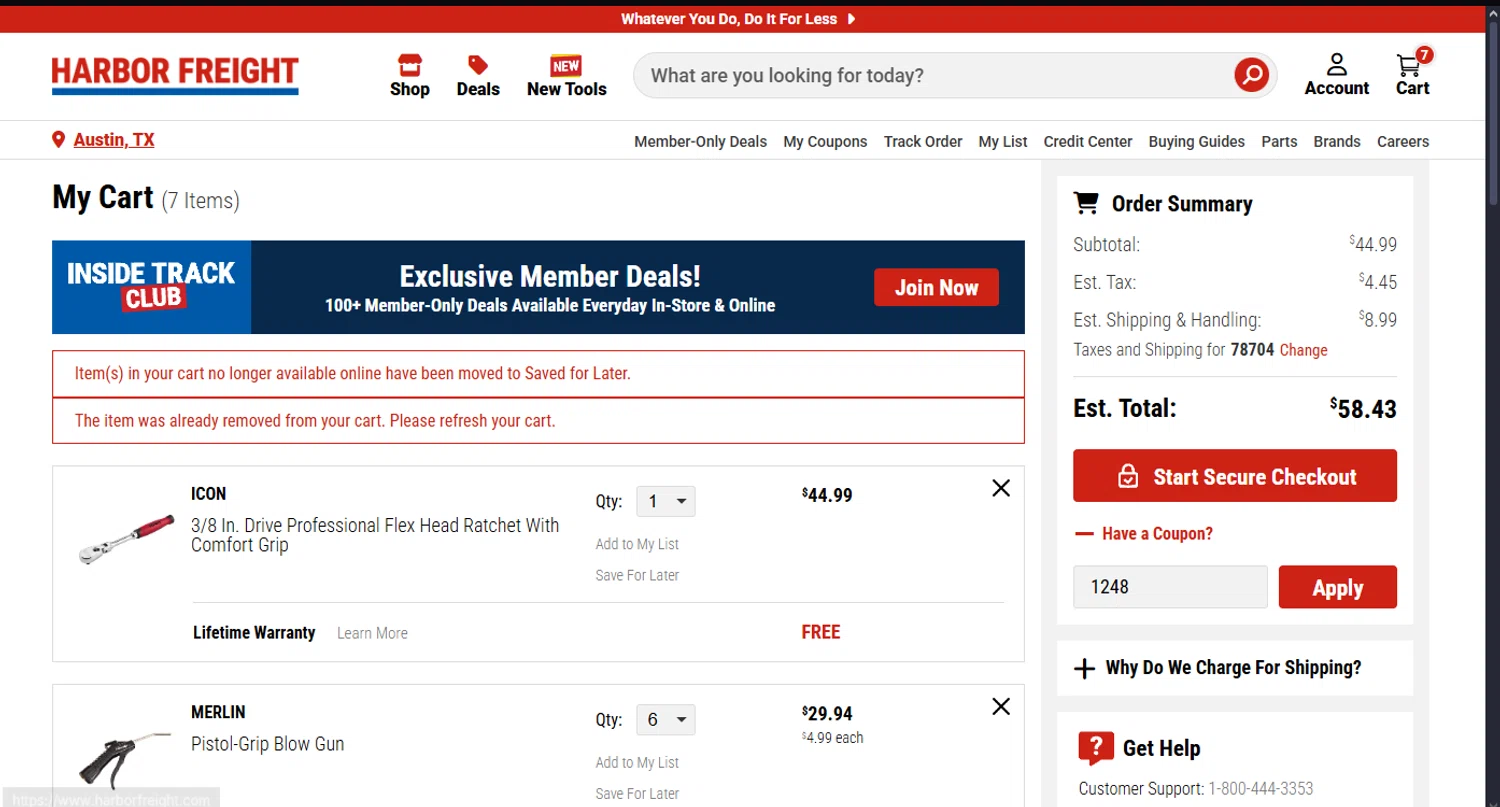Add MERLIN blow gun to My List
1500x807 pixels.
pyautogui.click(x=637, y=762)
